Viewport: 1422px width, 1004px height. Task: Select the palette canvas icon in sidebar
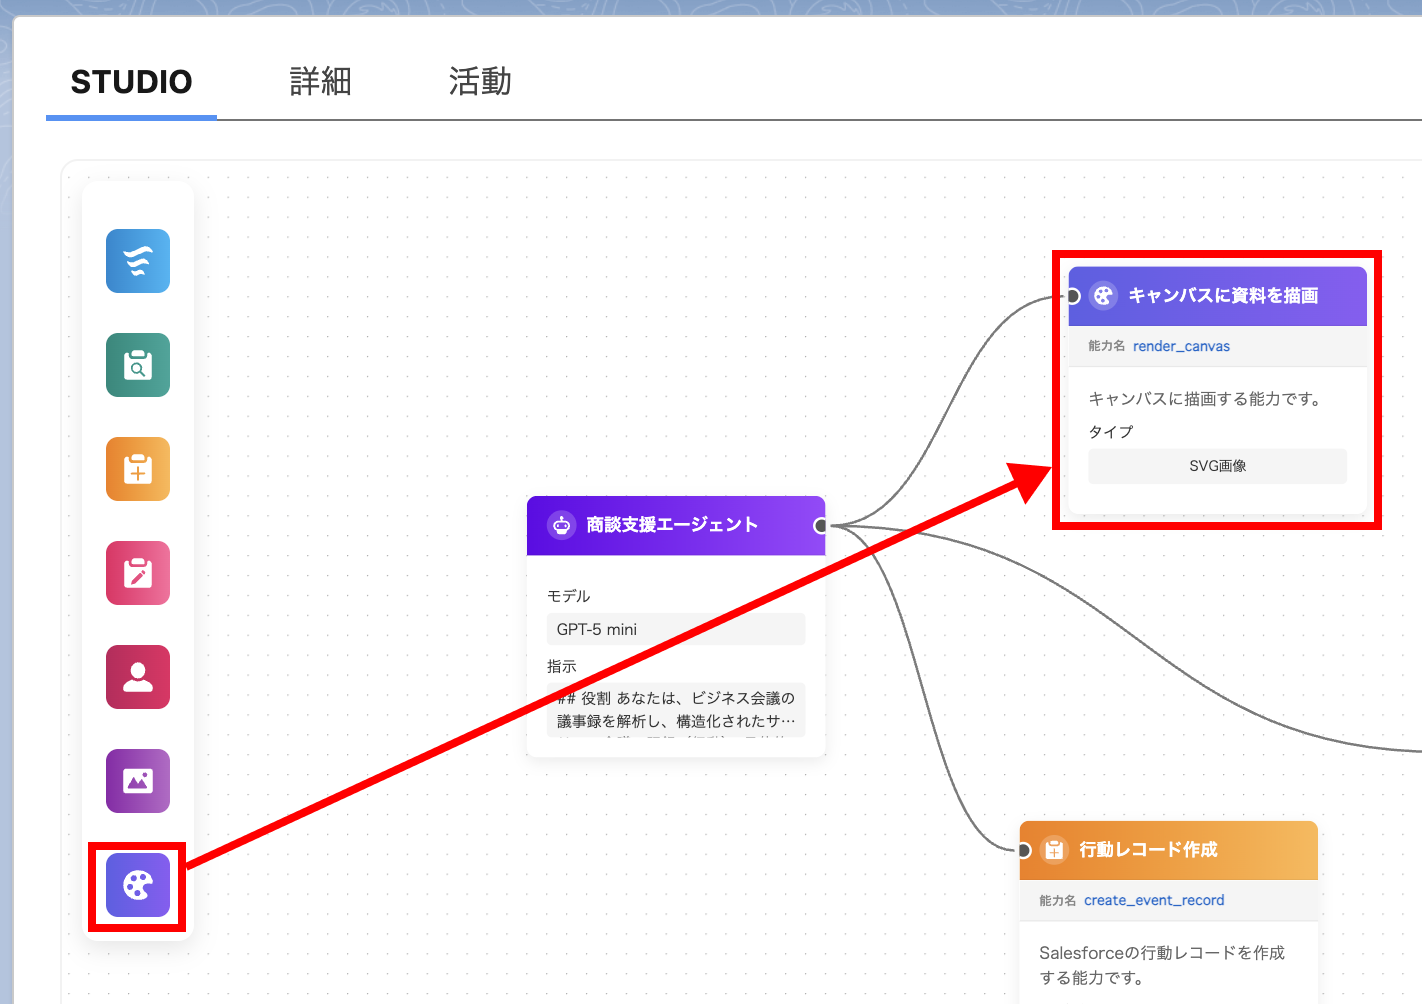pos(138,885)
